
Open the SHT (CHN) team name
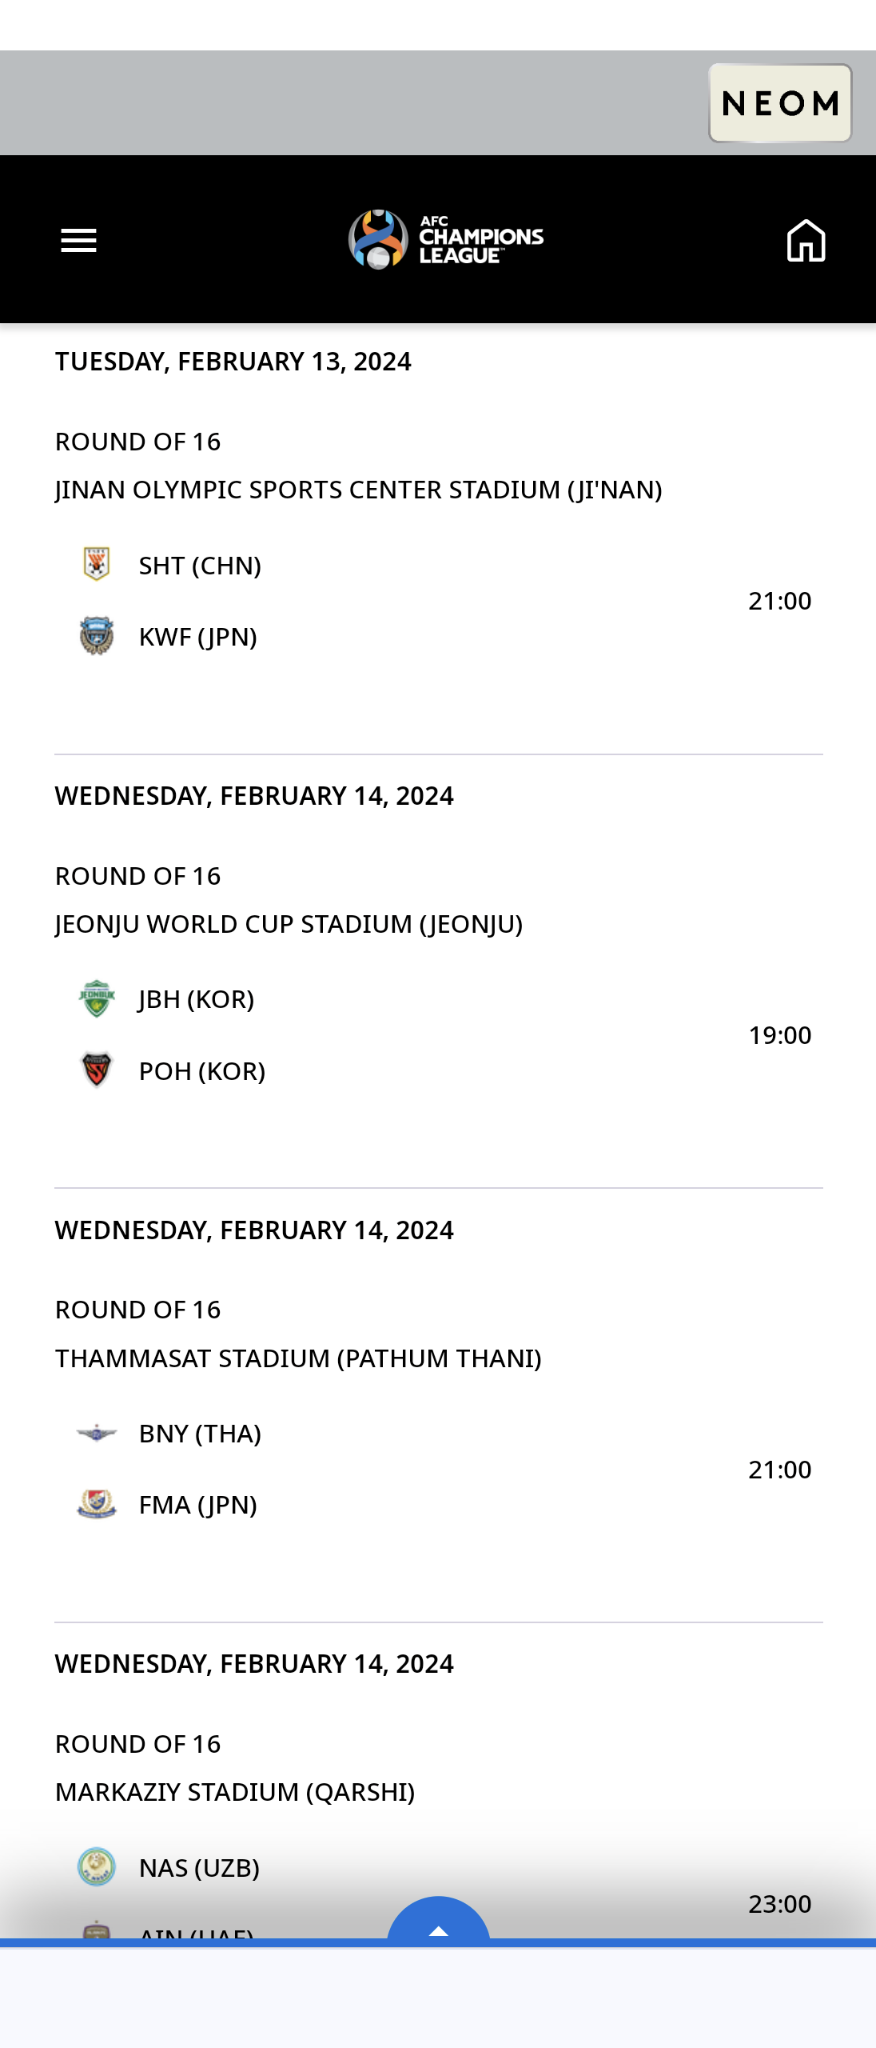200,566
